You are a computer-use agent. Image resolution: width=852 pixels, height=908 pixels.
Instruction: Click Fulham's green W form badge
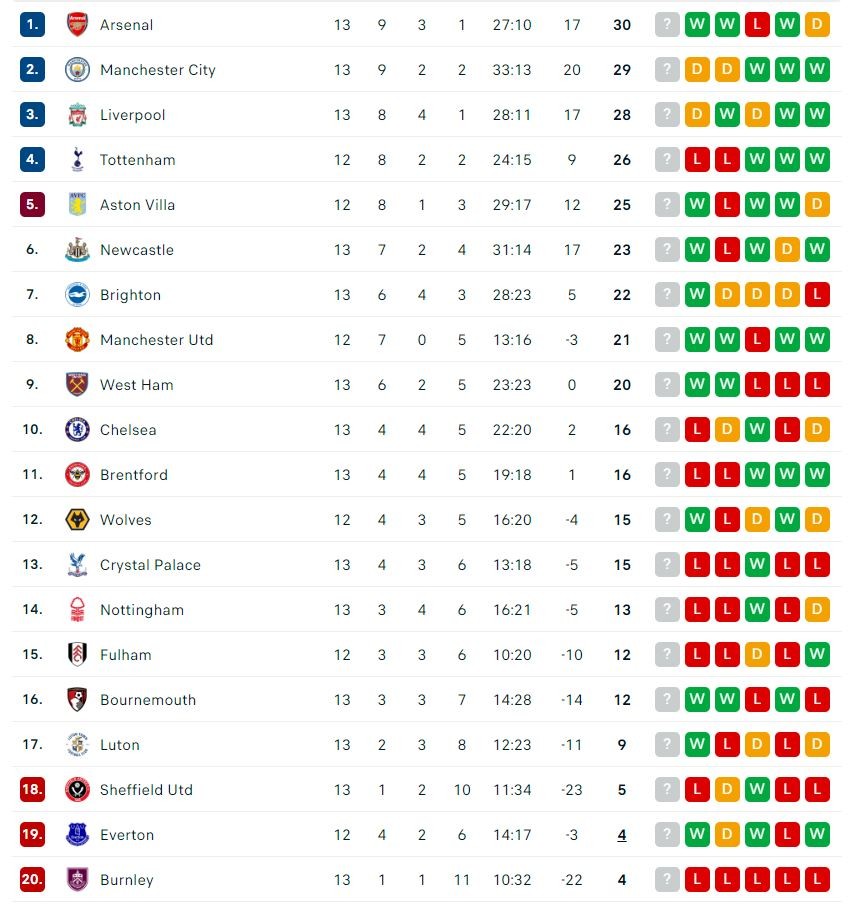pyautogui.click(x=817, y=655)
